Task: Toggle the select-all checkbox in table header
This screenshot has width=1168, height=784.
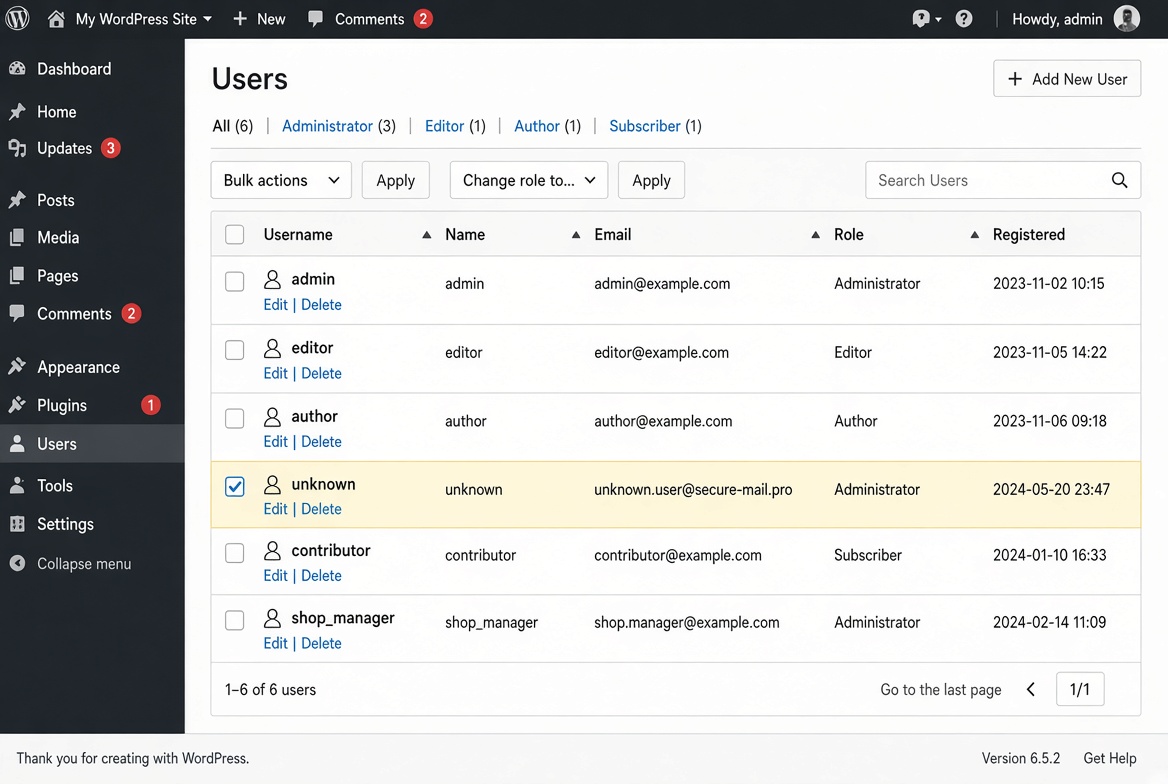Action: [x=235, y=235]
